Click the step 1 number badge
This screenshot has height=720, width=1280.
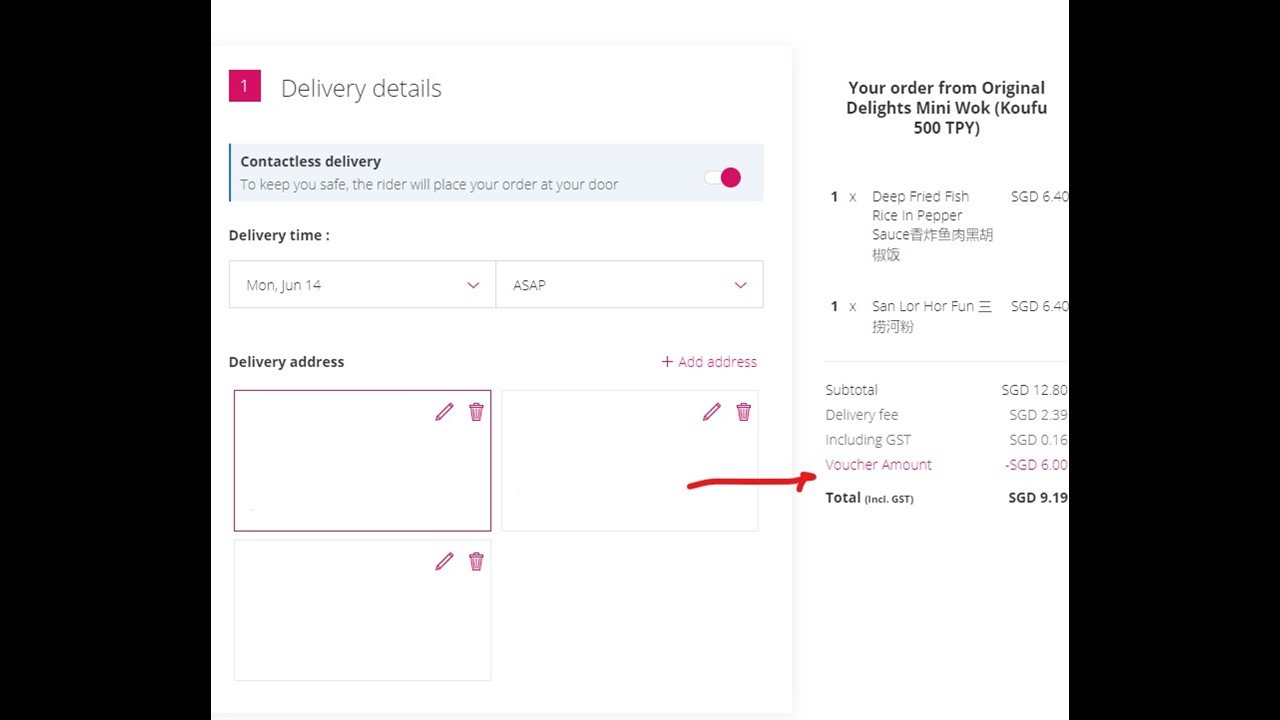click(x=244, y=86)
